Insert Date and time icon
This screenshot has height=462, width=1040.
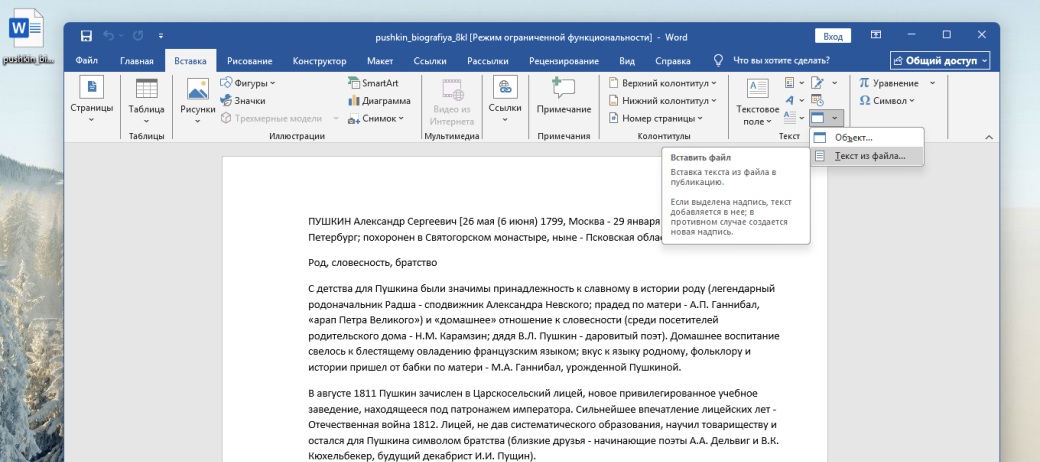pyautogui.click(x=818, y=100)
